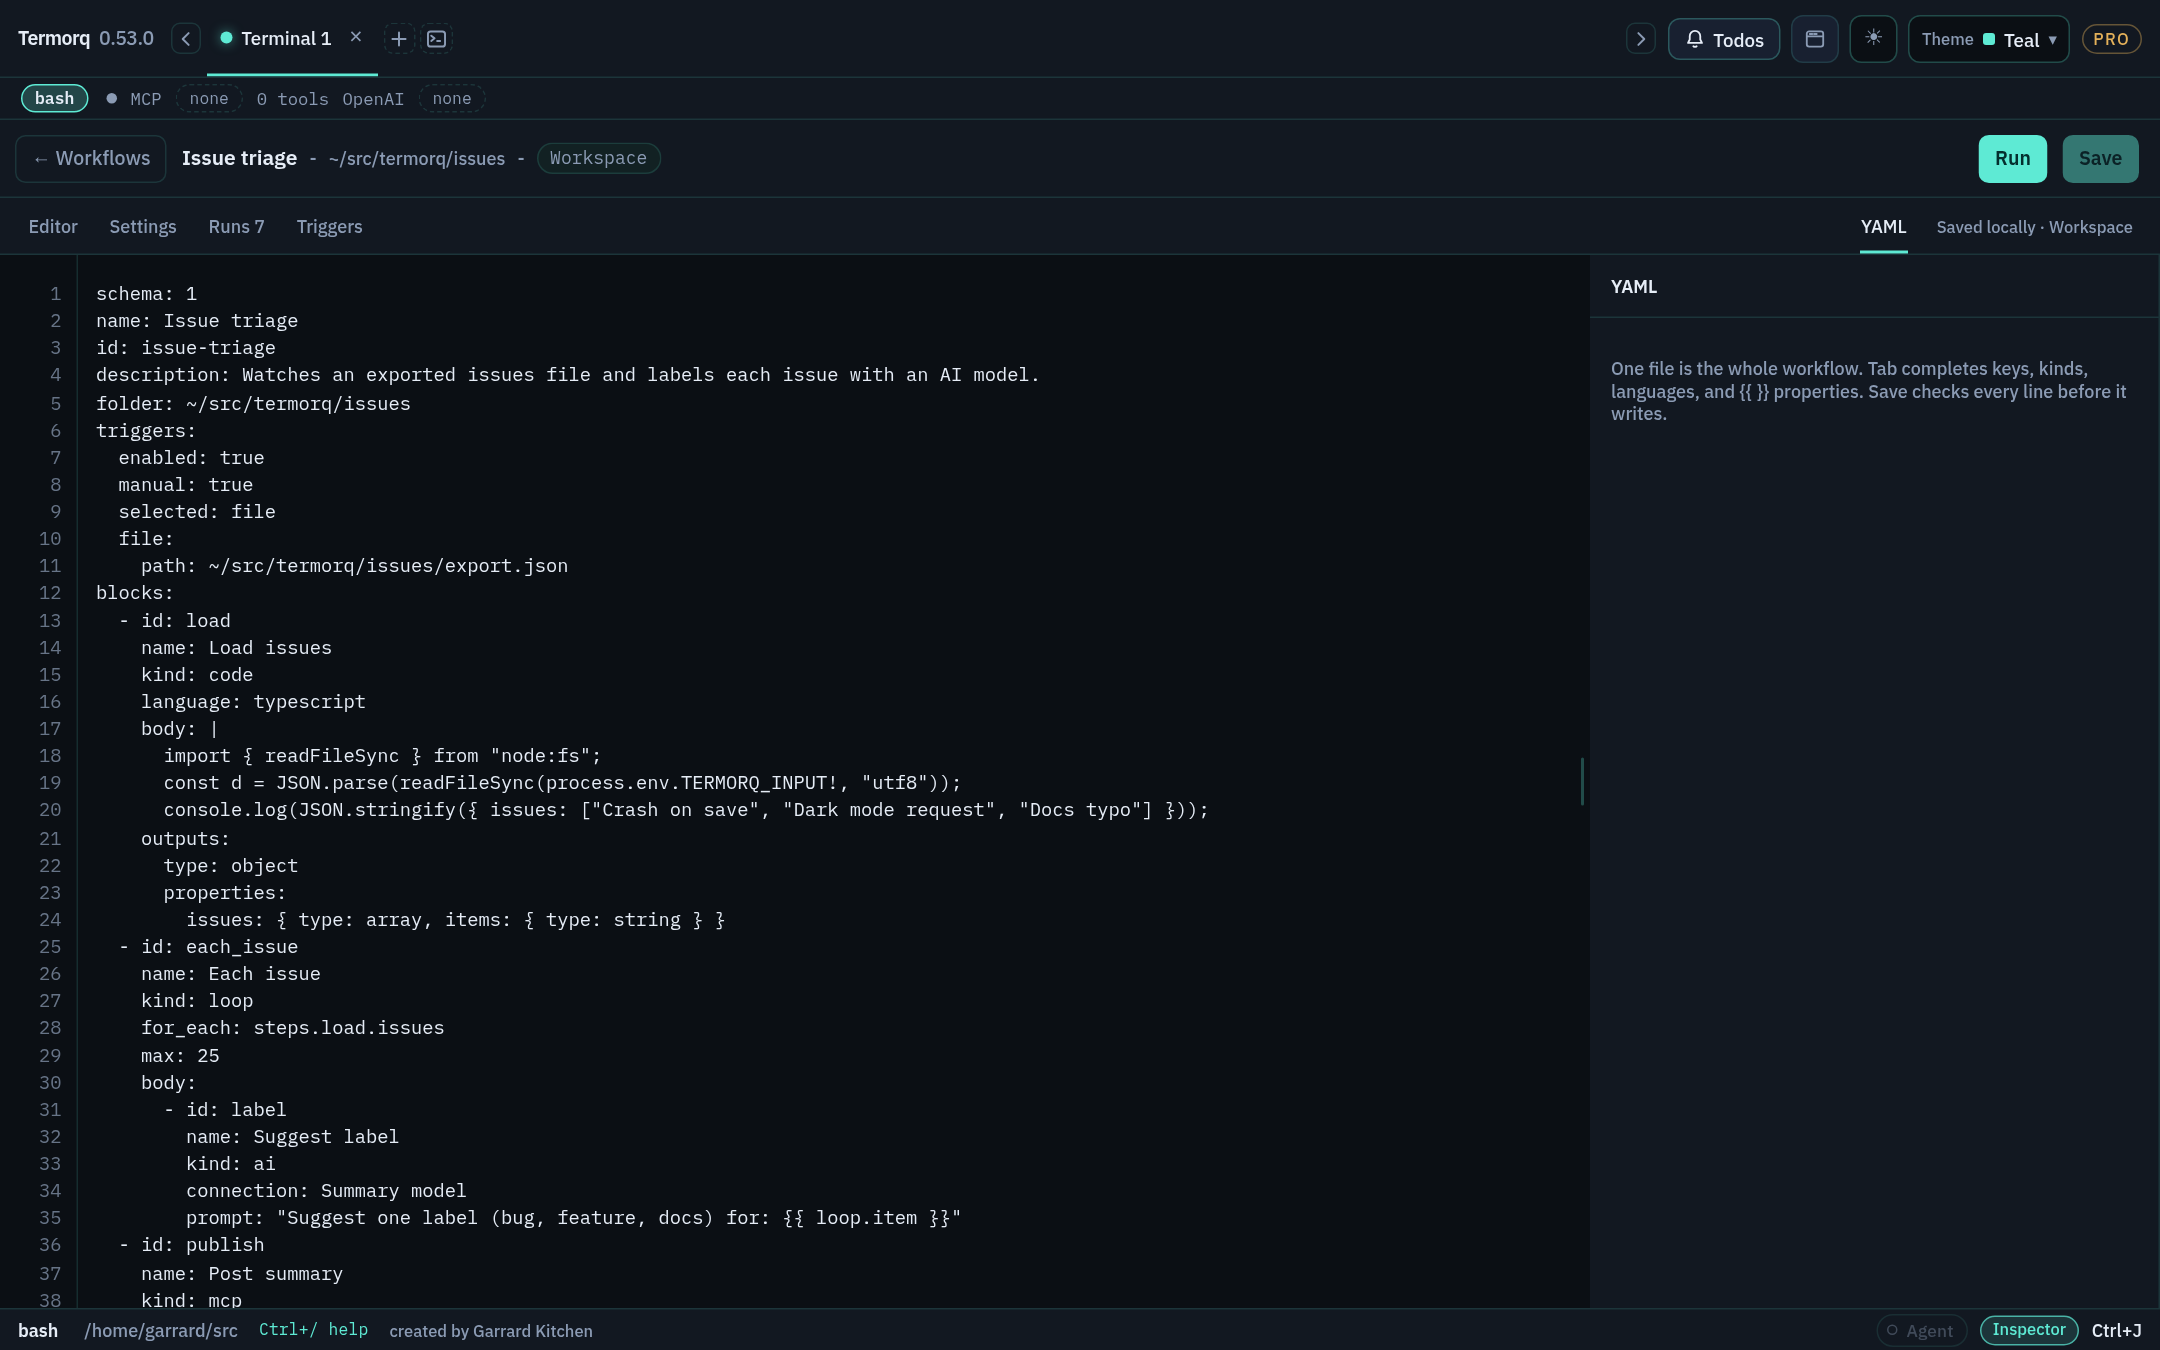This screenshot has height=1350, width=2160.
Task: Select the YAML view tab
Action: [x=1883, y=227]
